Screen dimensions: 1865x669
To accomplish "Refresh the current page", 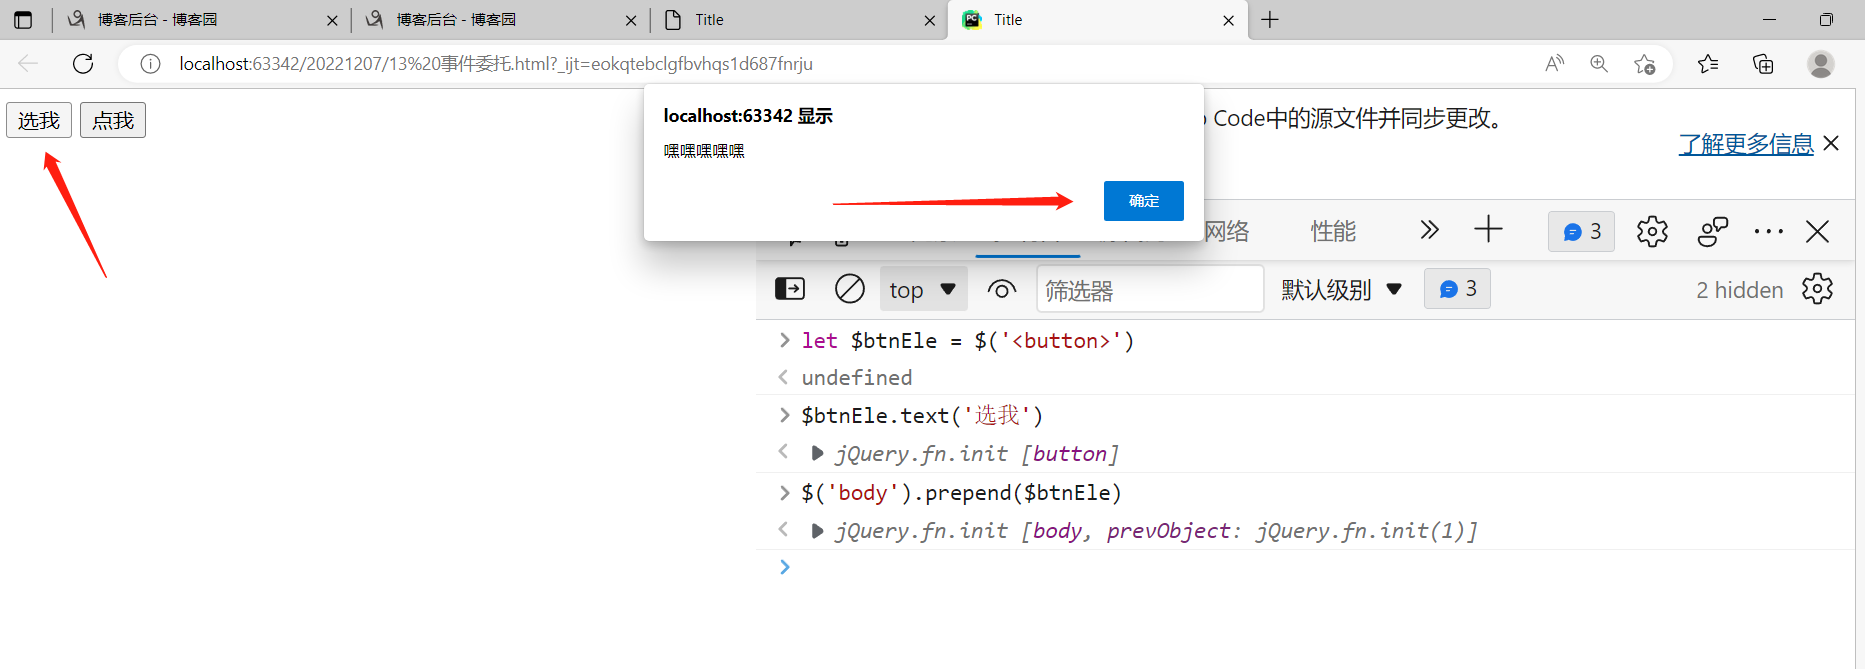I will (x=83, y=64).
